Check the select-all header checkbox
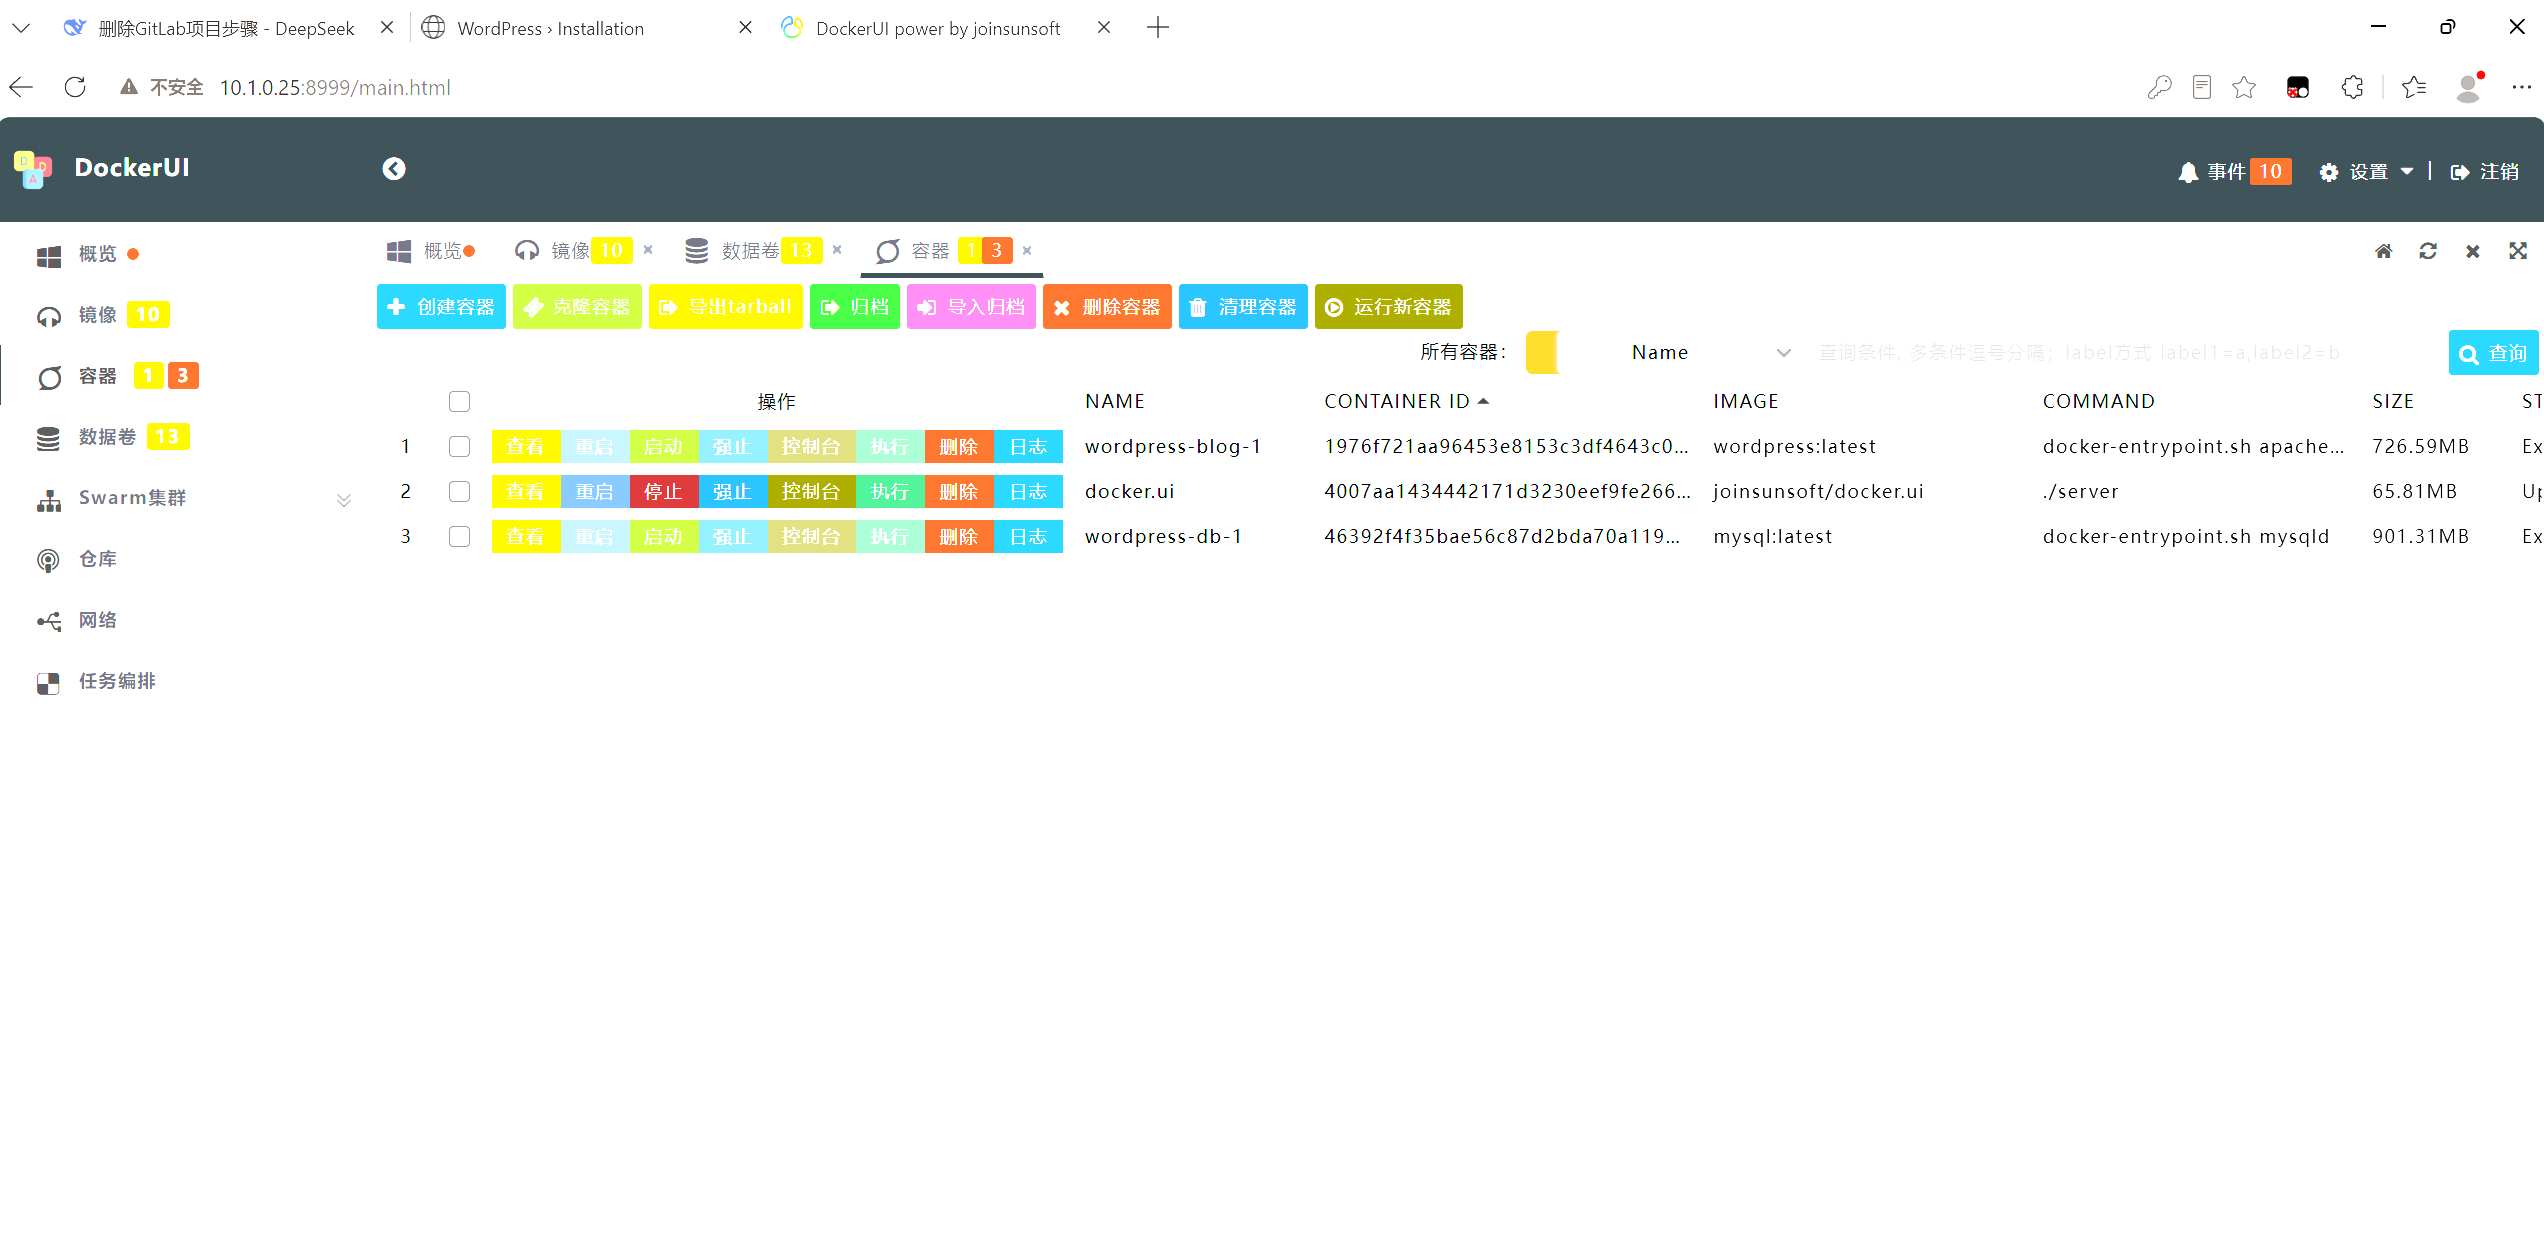2544x1248 pixels. [x=460, y=402]
